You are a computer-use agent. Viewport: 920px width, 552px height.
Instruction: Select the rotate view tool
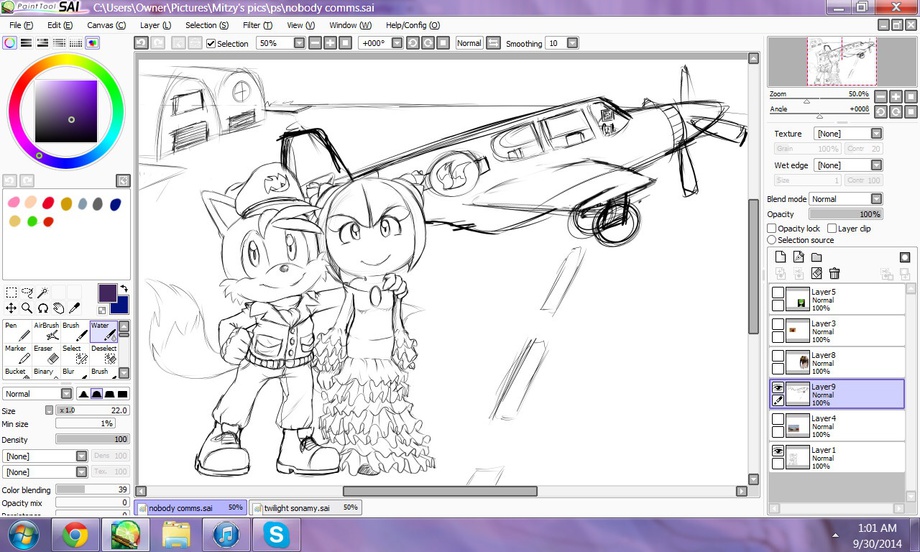coord(42,308)
